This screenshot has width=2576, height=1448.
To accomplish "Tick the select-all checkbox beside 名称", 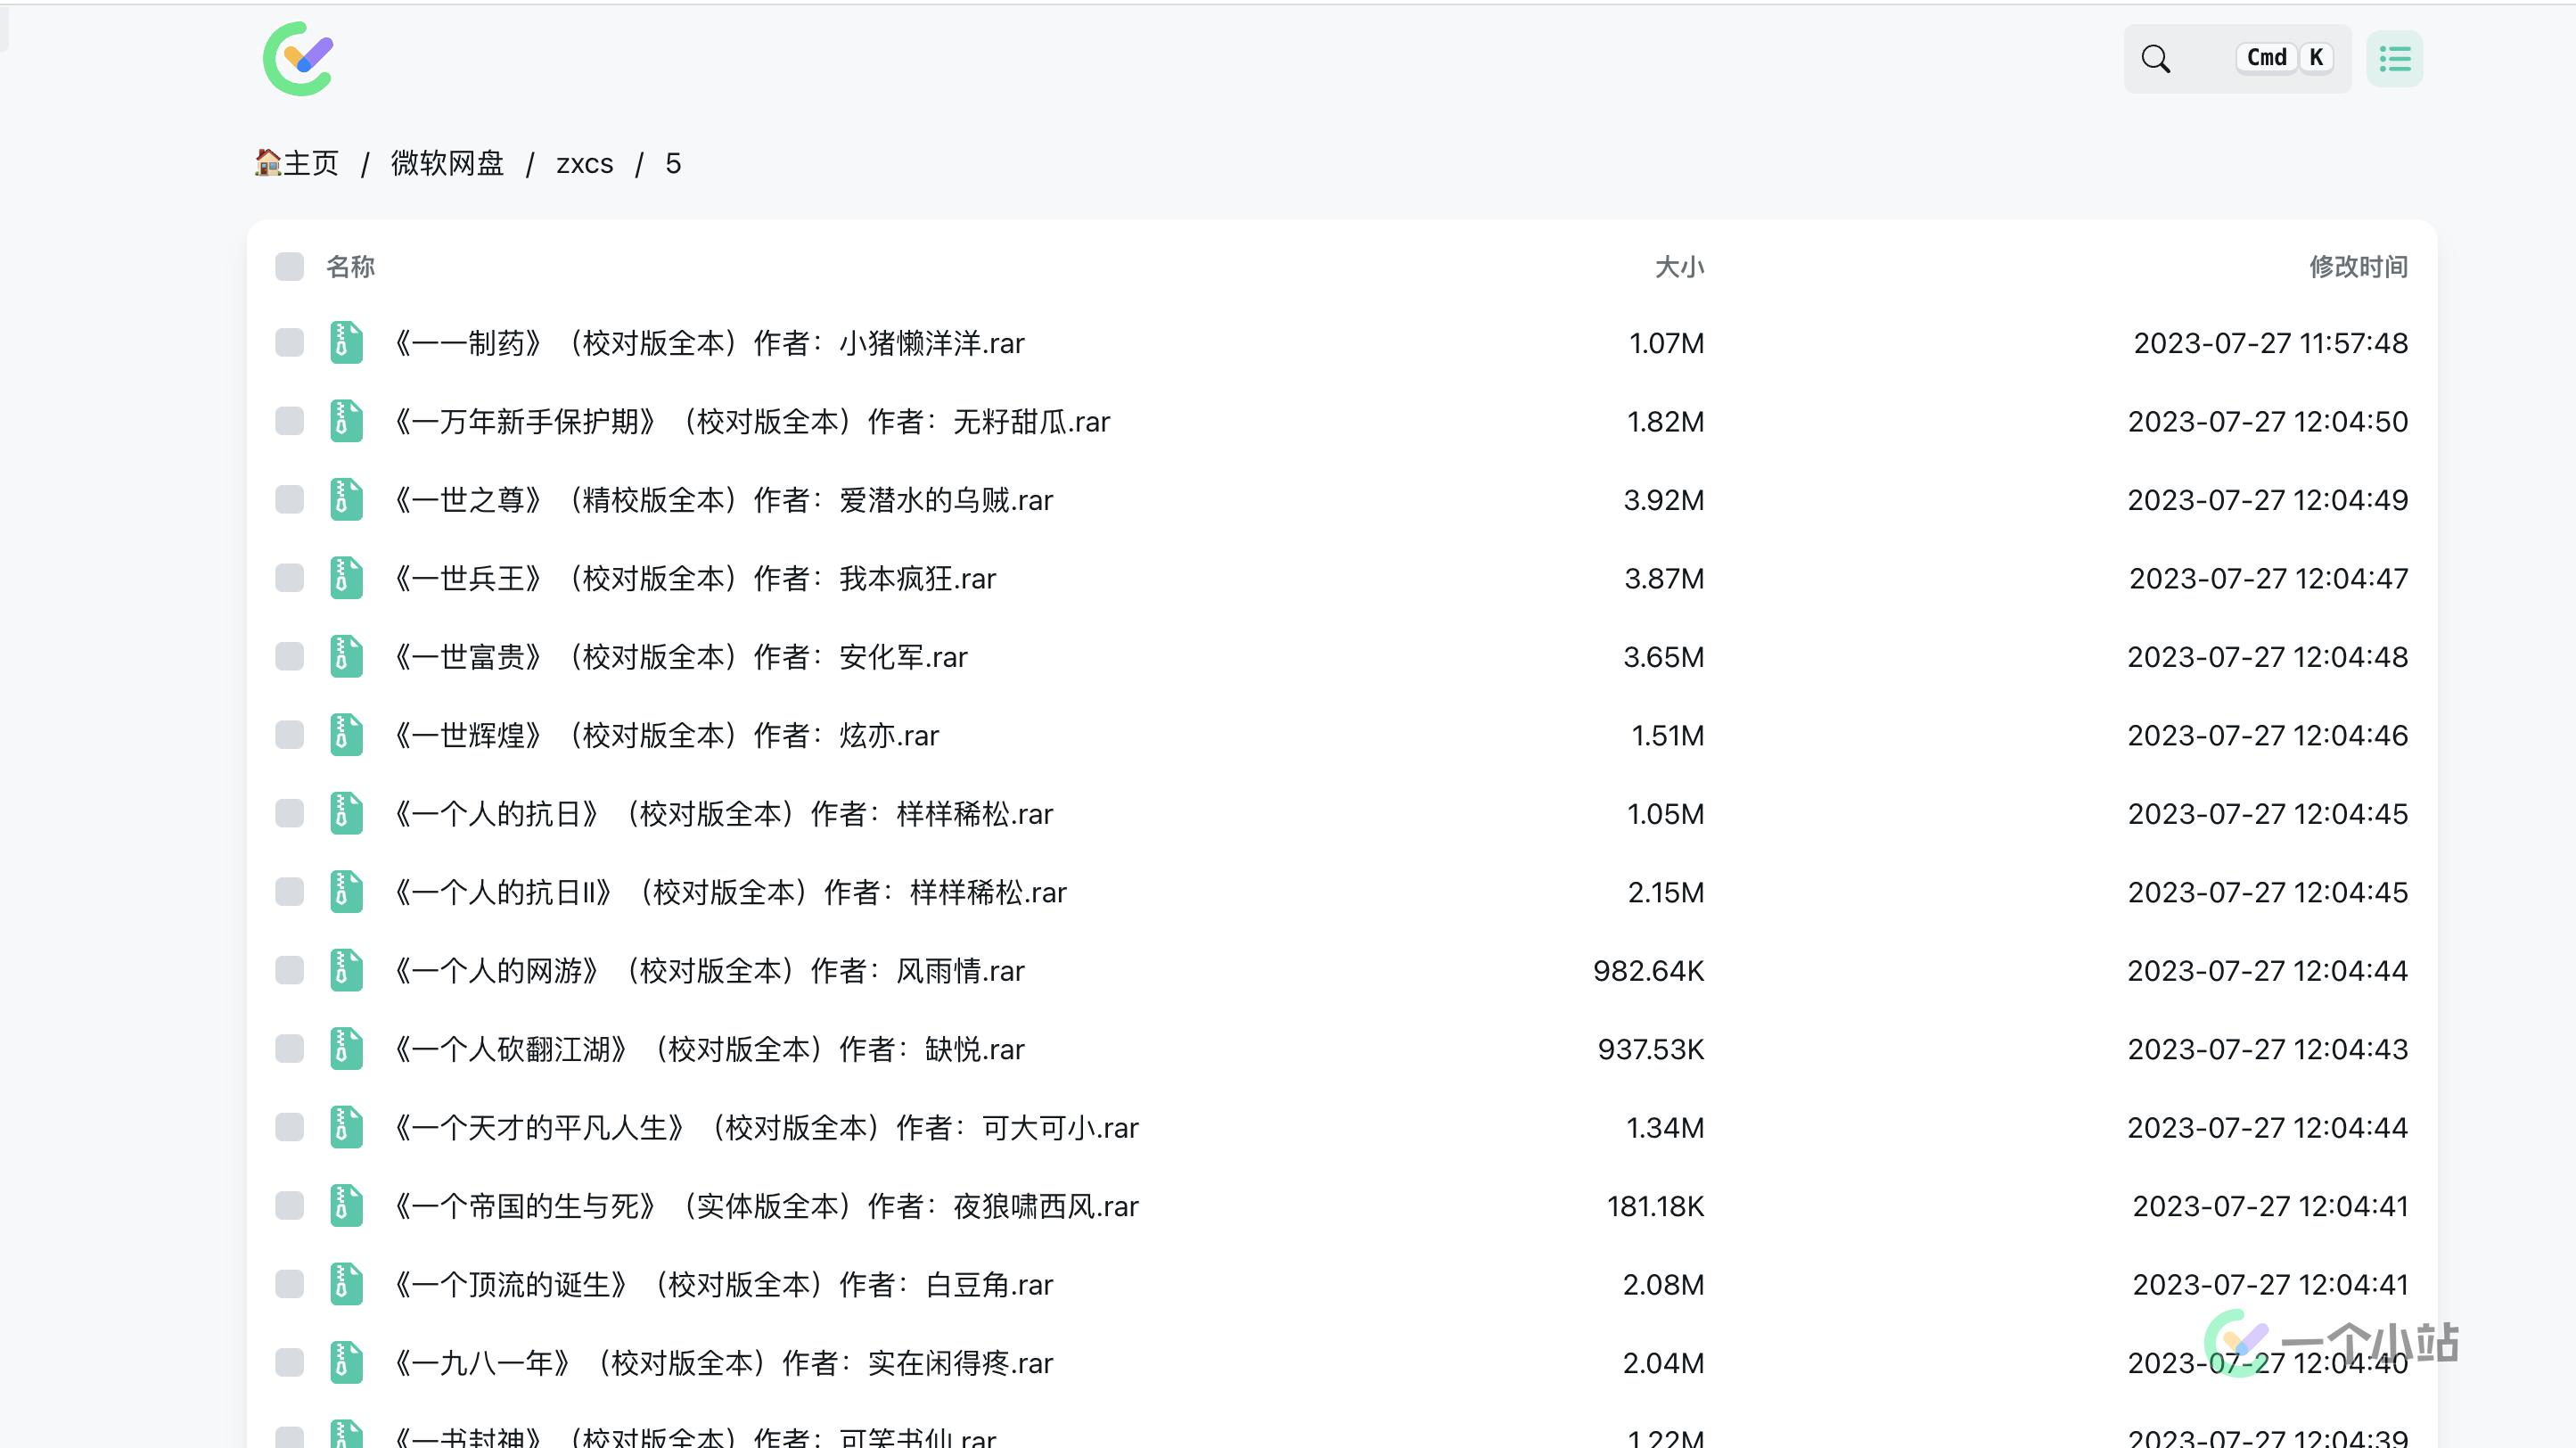I will point(289,267).
